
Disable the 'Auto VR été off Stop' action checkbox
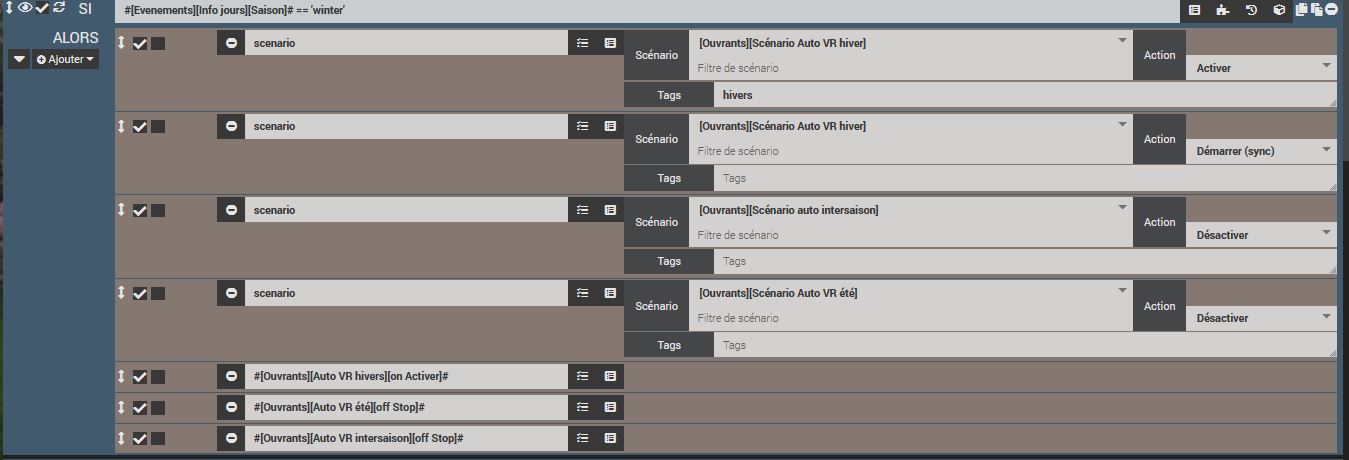140,408
